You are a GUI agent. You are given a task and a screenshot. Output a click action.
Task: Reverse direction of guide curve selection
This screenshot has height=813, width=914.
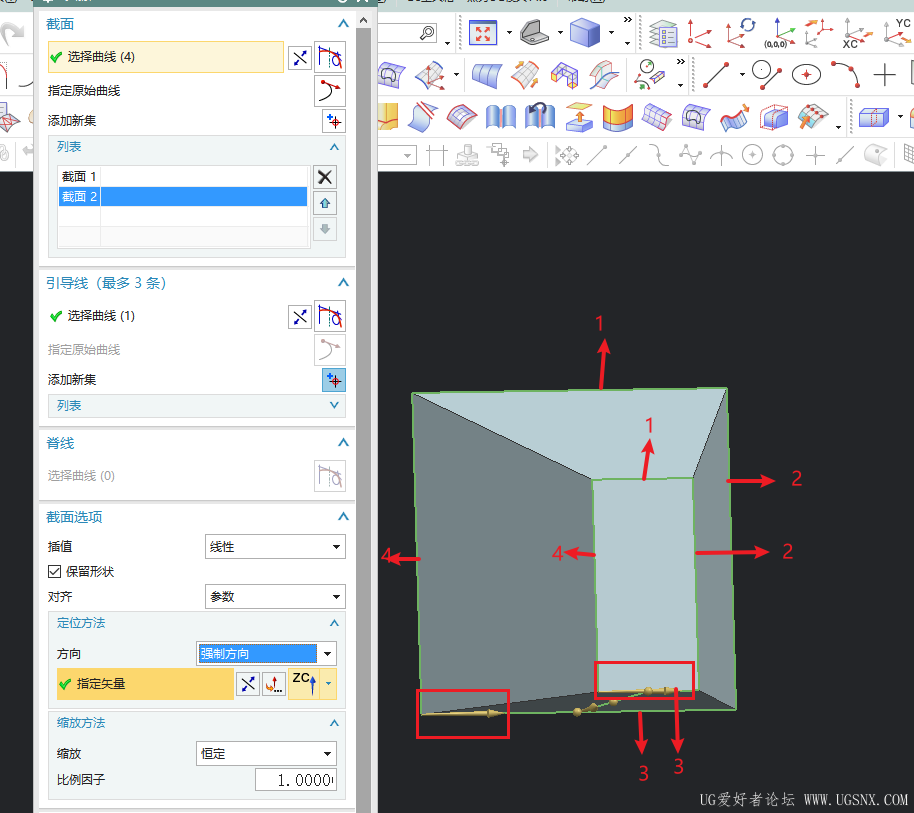point(300,317)
